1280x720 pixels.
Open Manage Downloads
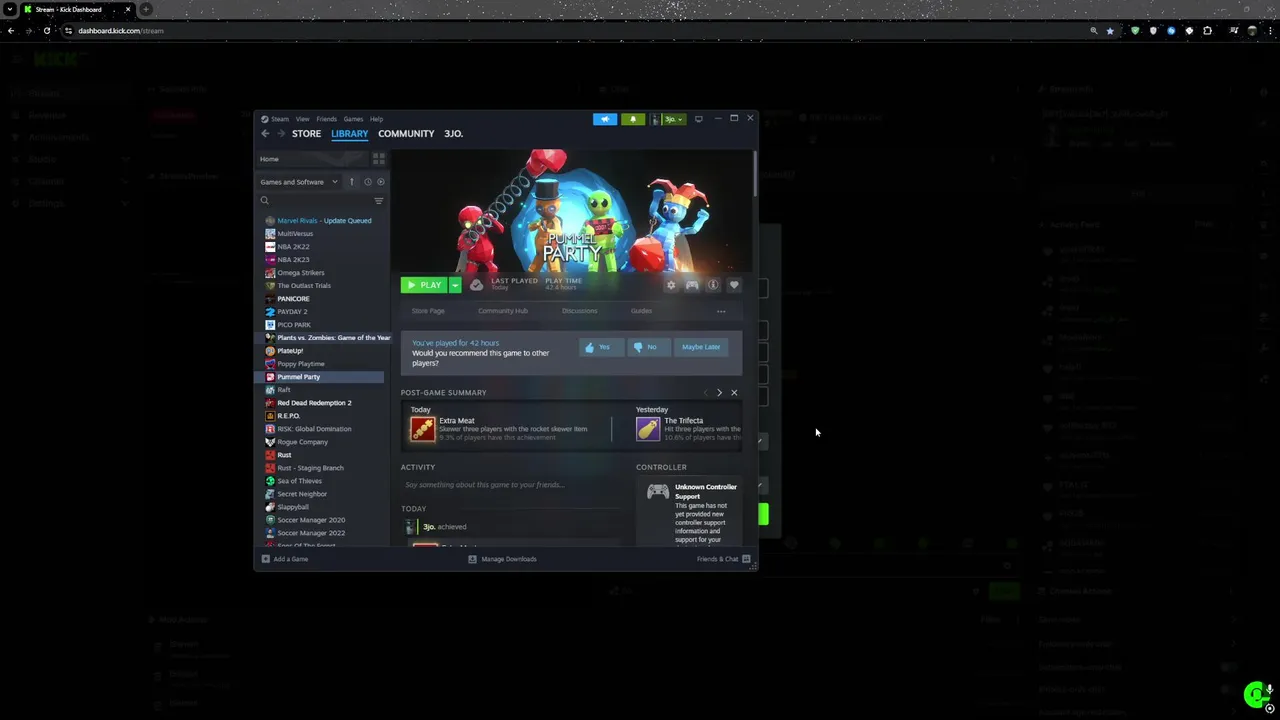pyautogui.click(x=502, y=559)
